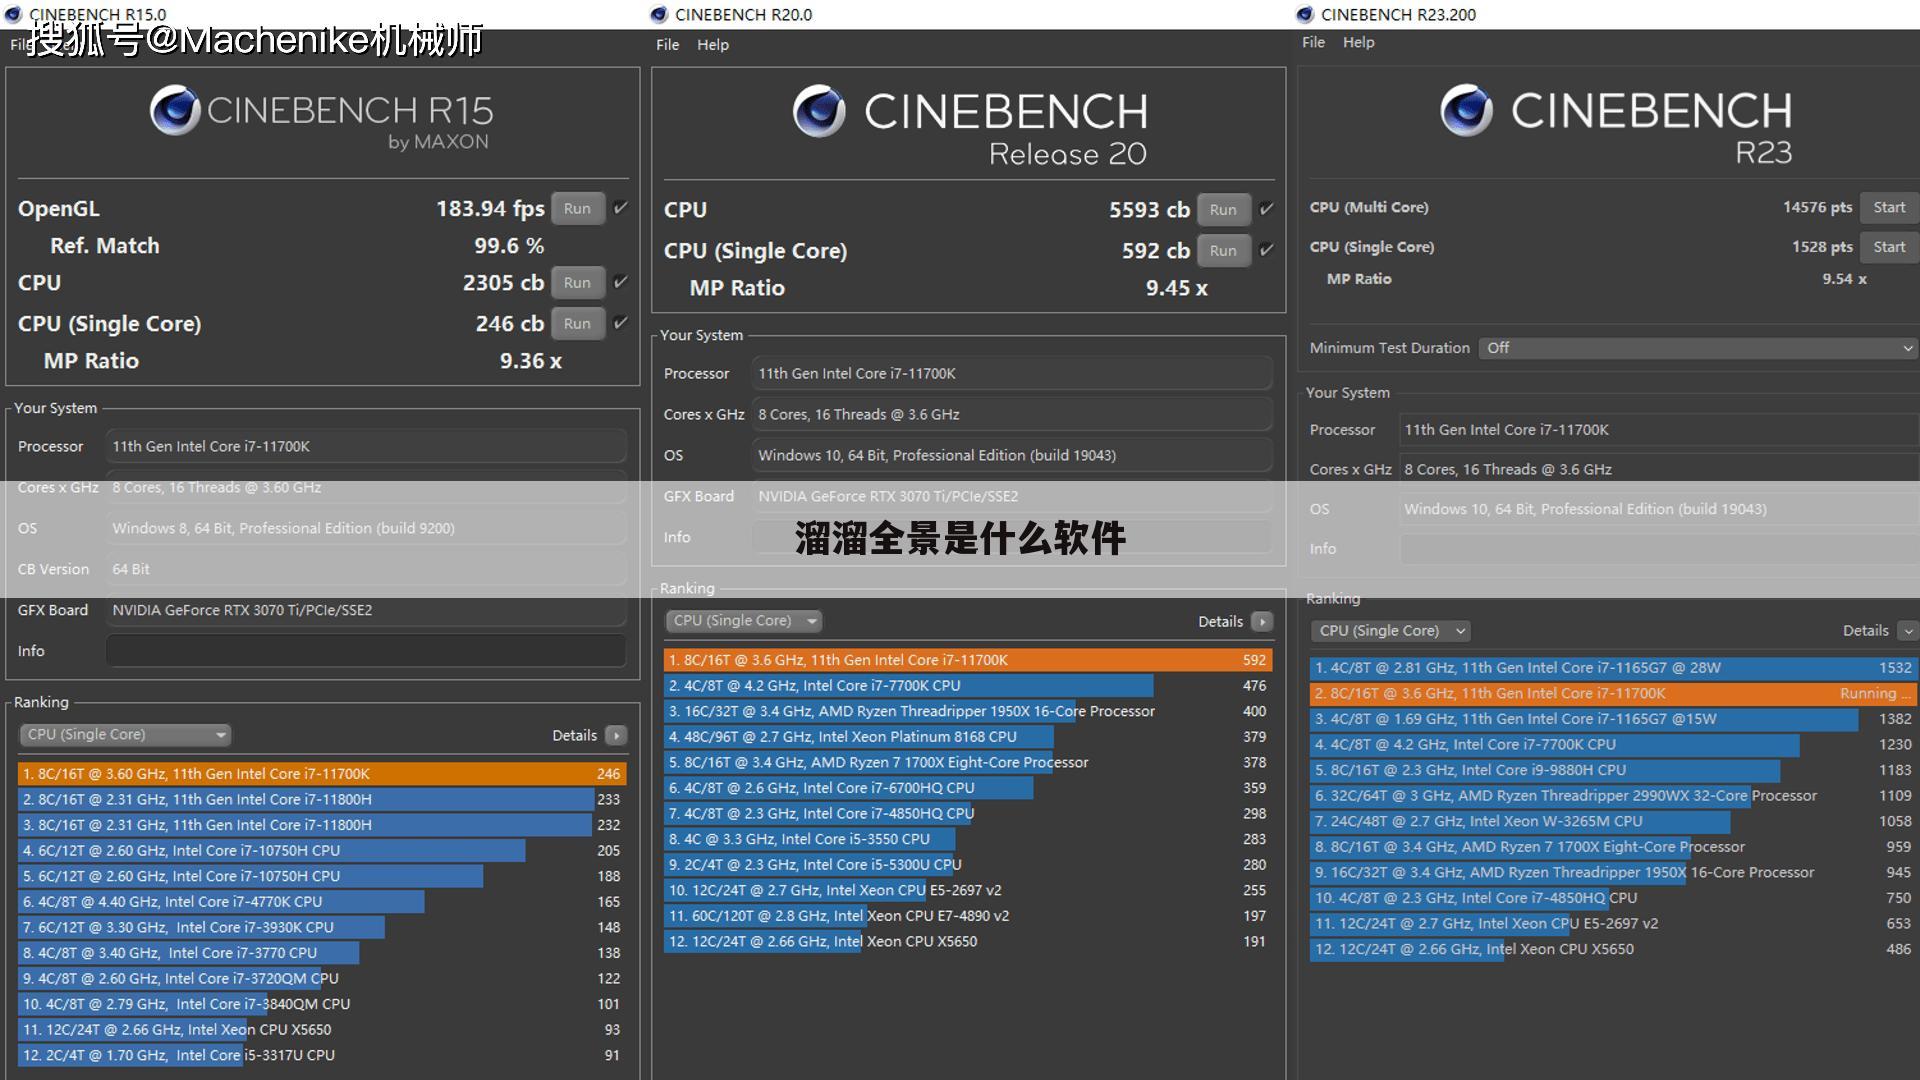Start CPU (Multi Core) test in R23
The image size is (1920, 1080).
[x=1889, y=207]
